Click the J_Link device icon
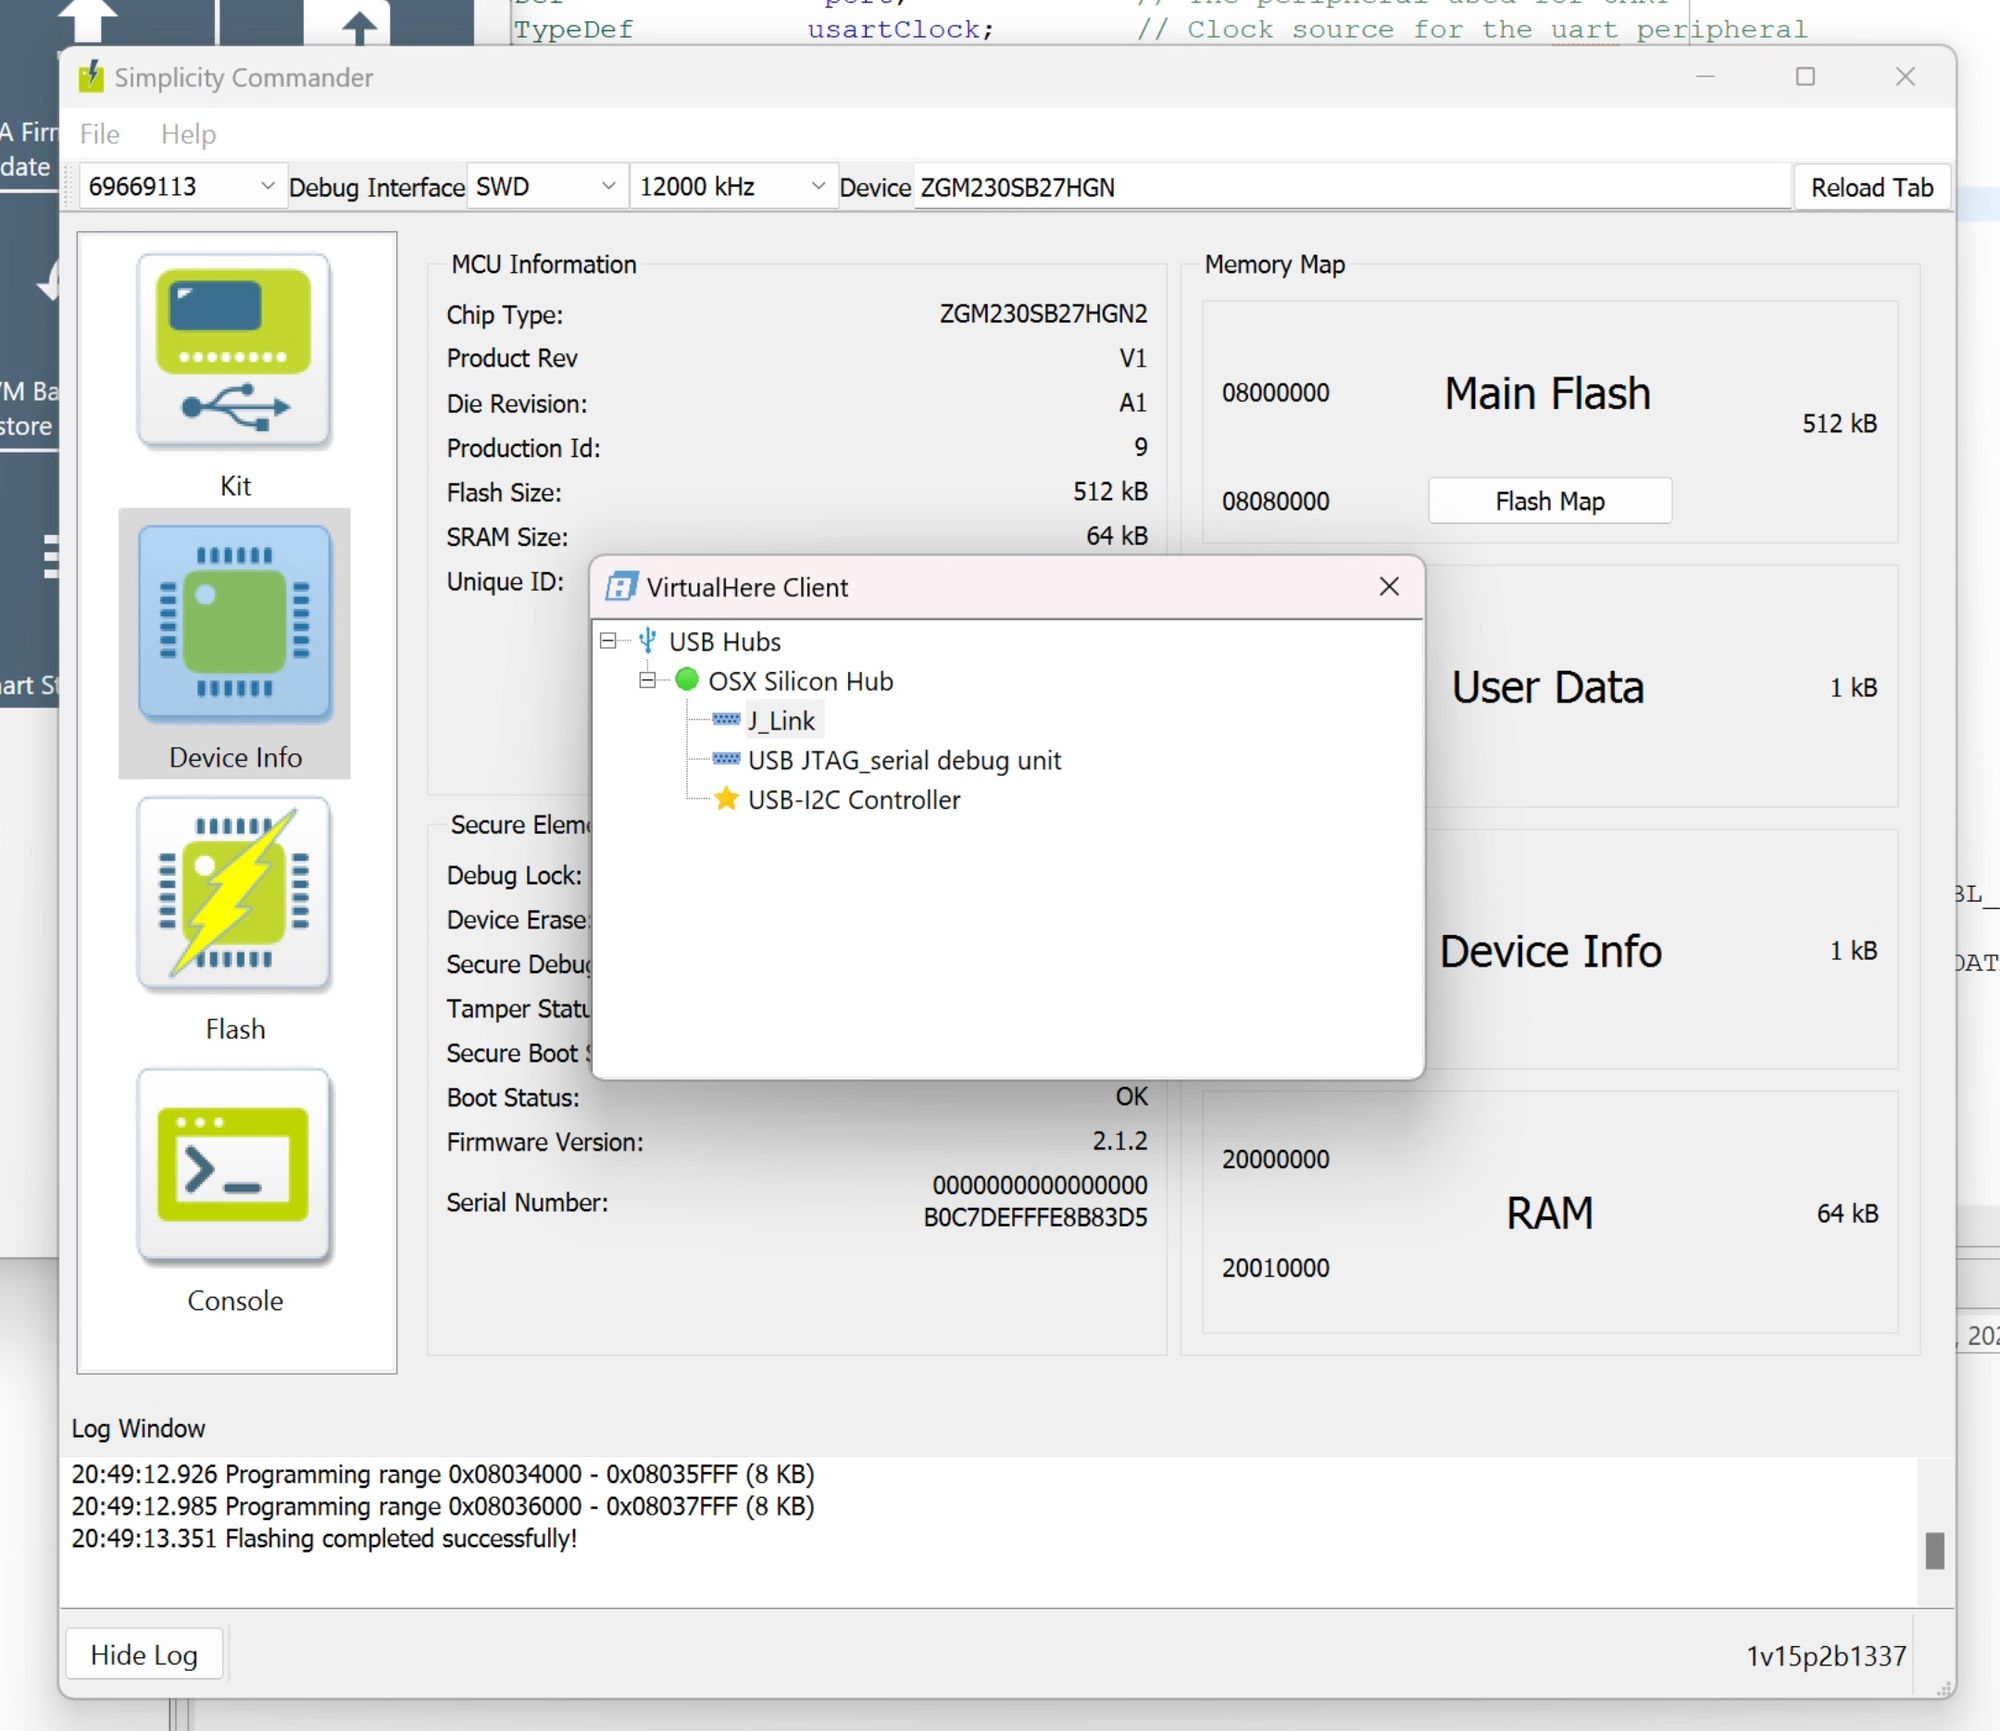Image resolution: width=2000 pixels, height=1731 pixels. (x=726, y=720)
